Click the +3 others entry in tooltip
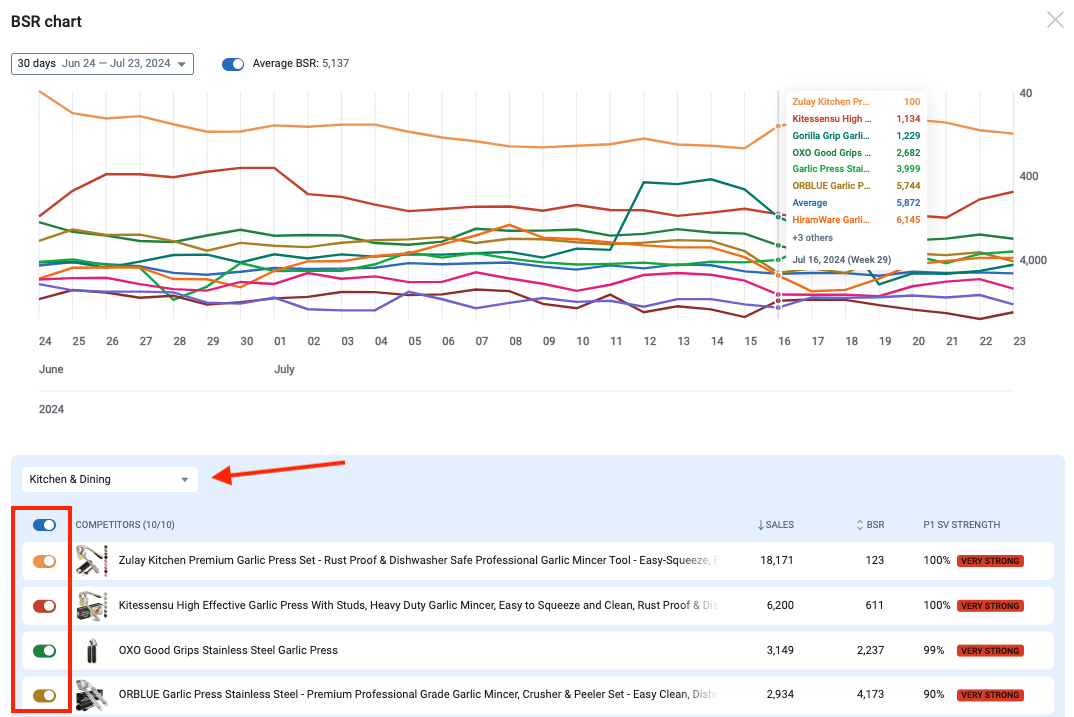 (x=812, y=238)
